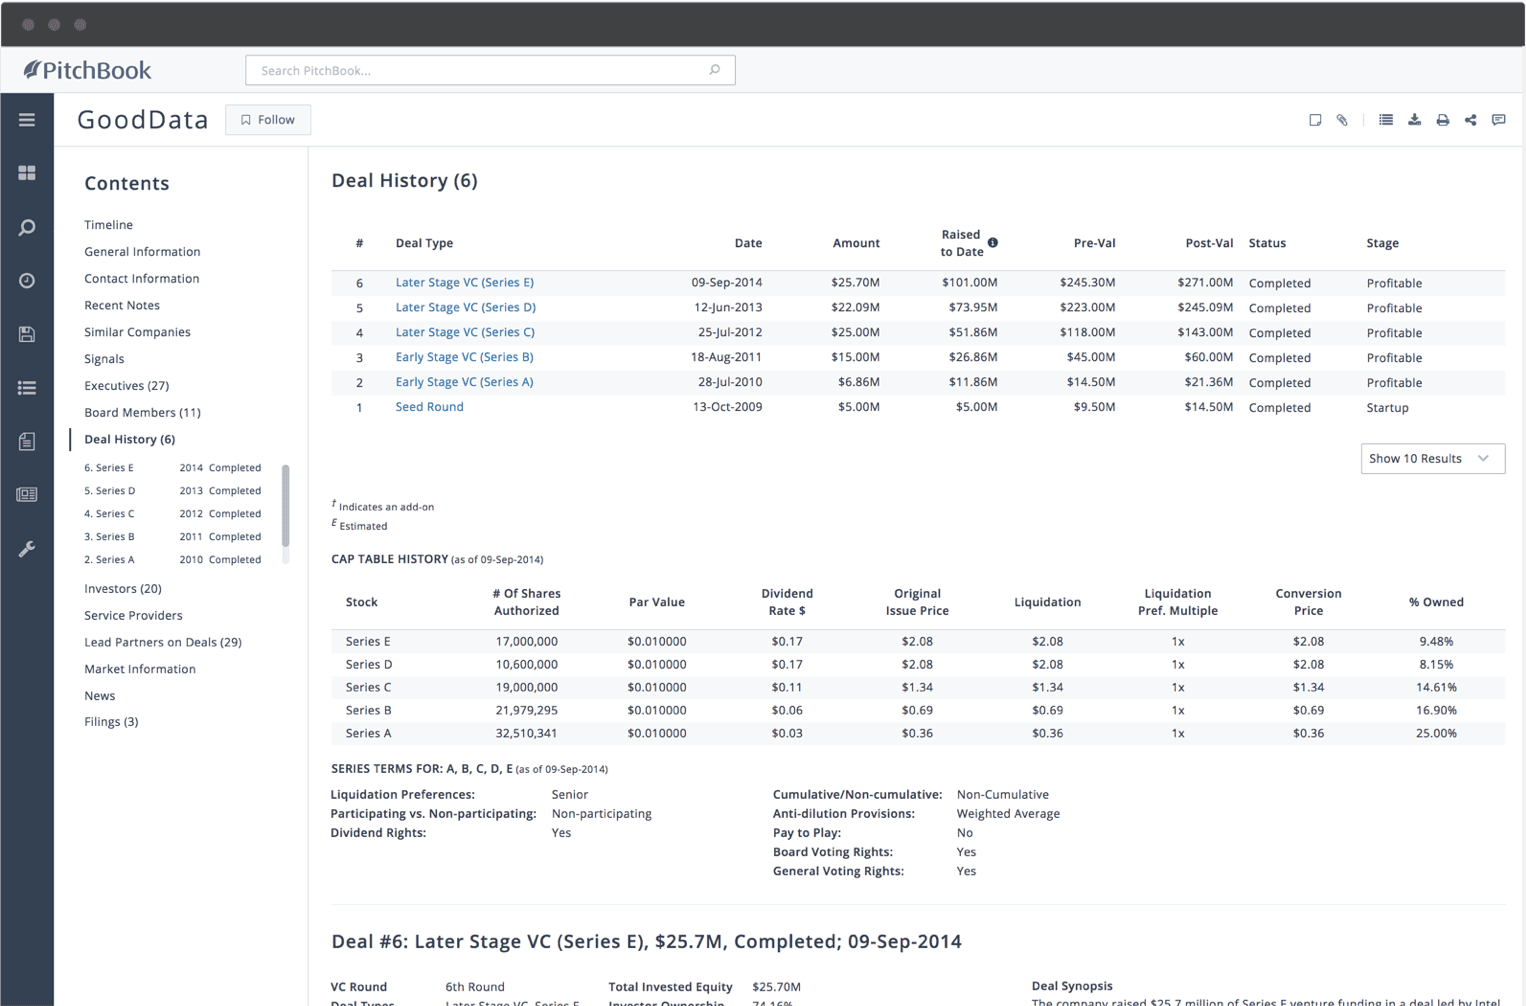
Task: Select Deal History (6) in Contents
Action: click(129, 439)
